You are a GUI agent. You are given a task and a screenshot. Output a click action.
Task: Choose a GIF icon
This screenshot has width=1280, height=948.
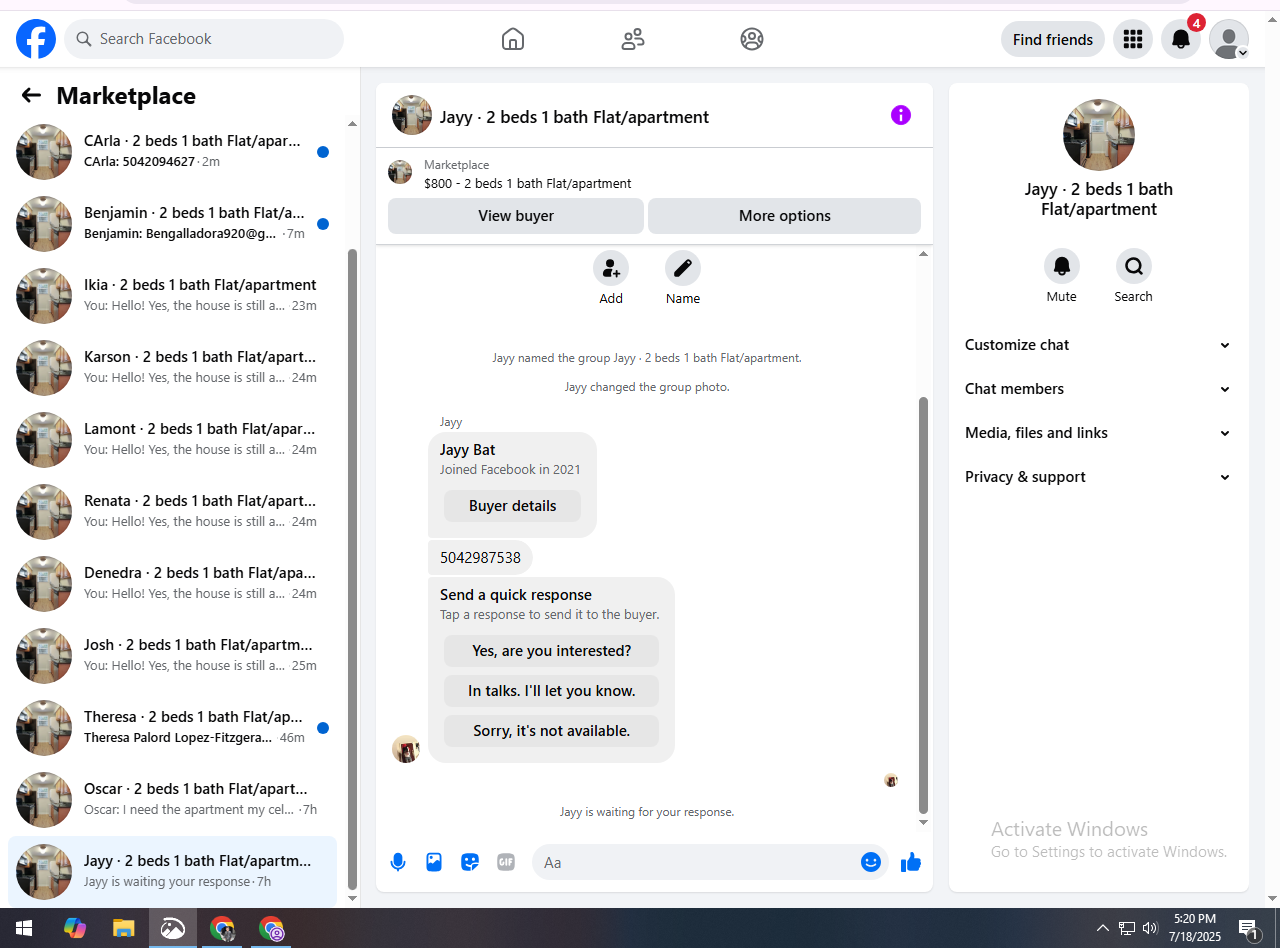[506, 862]
